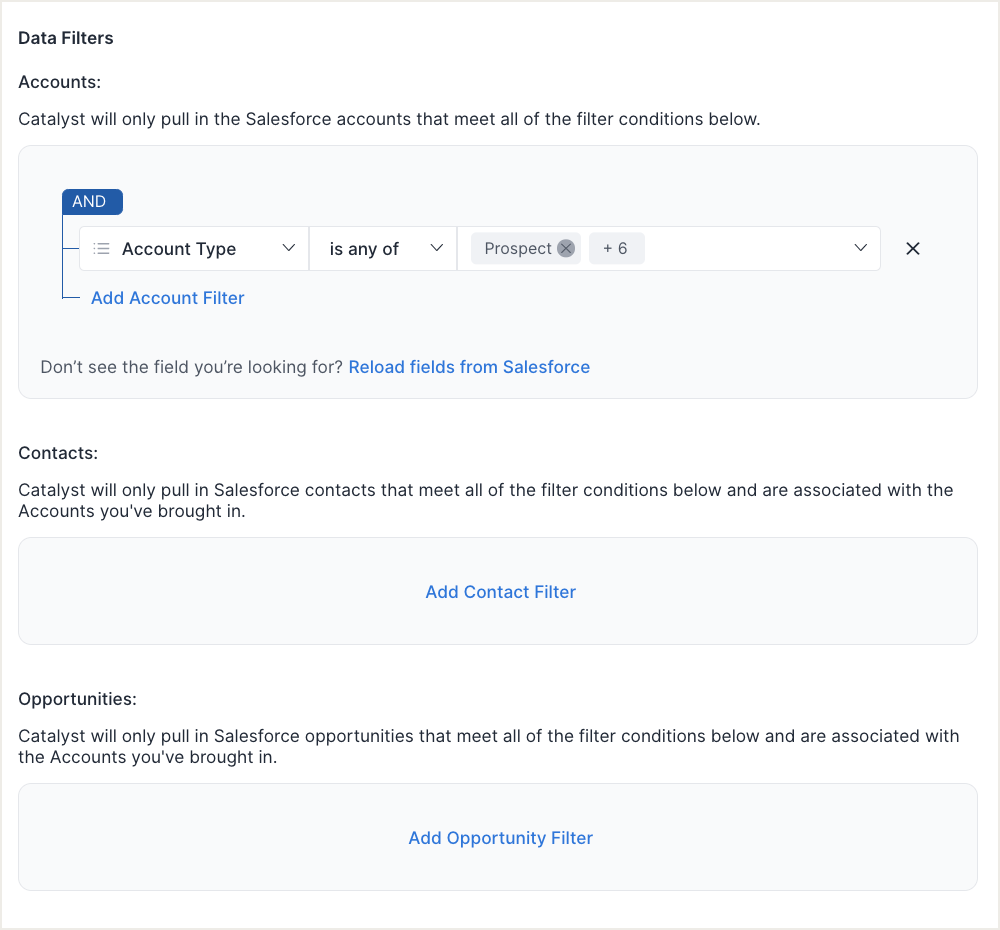Click the "Contacts:" section label
1000x930 pixels.
(x=58, y=453)
